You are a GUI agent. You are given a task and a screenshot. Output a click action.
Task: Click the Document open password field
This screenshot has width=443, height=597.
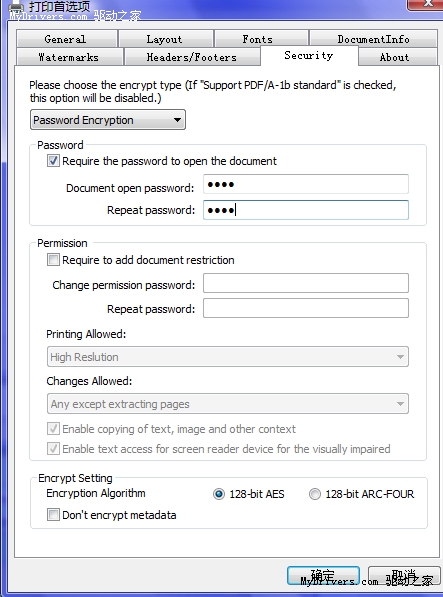click(306, 184)
